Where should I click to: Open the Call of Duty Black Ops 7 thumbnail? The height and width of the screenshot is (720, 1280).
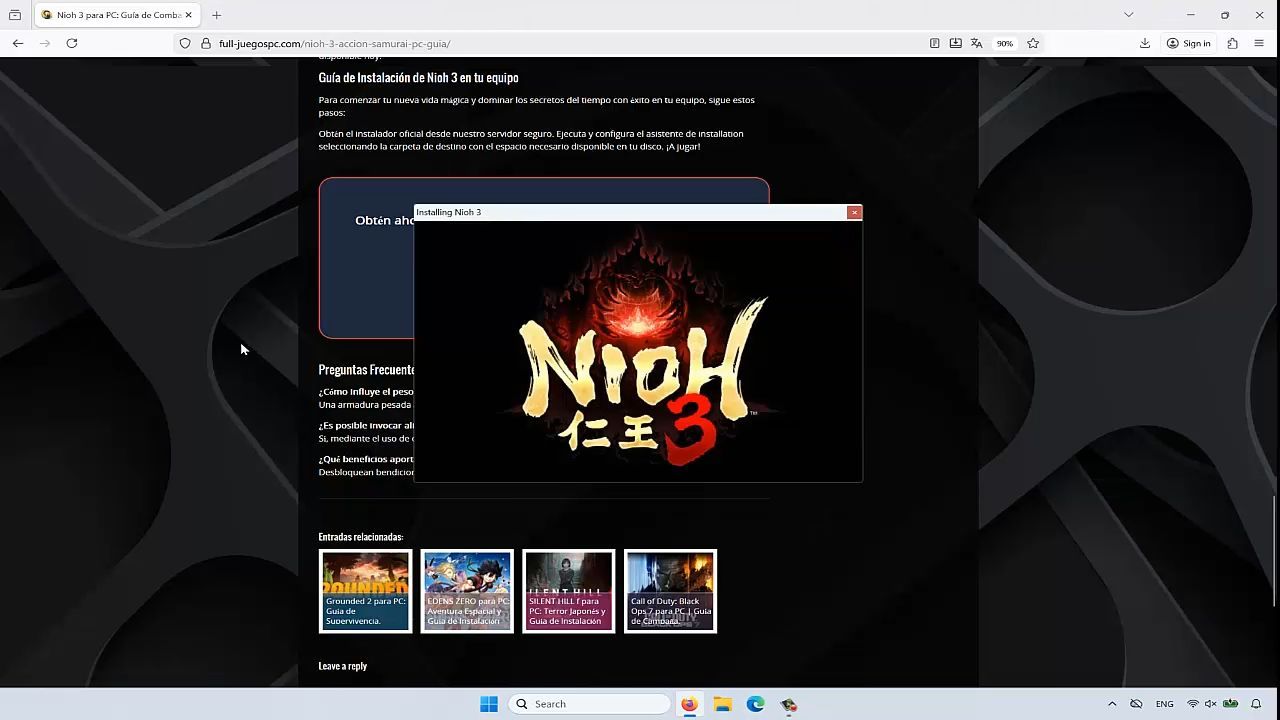(x=670, y=591)
